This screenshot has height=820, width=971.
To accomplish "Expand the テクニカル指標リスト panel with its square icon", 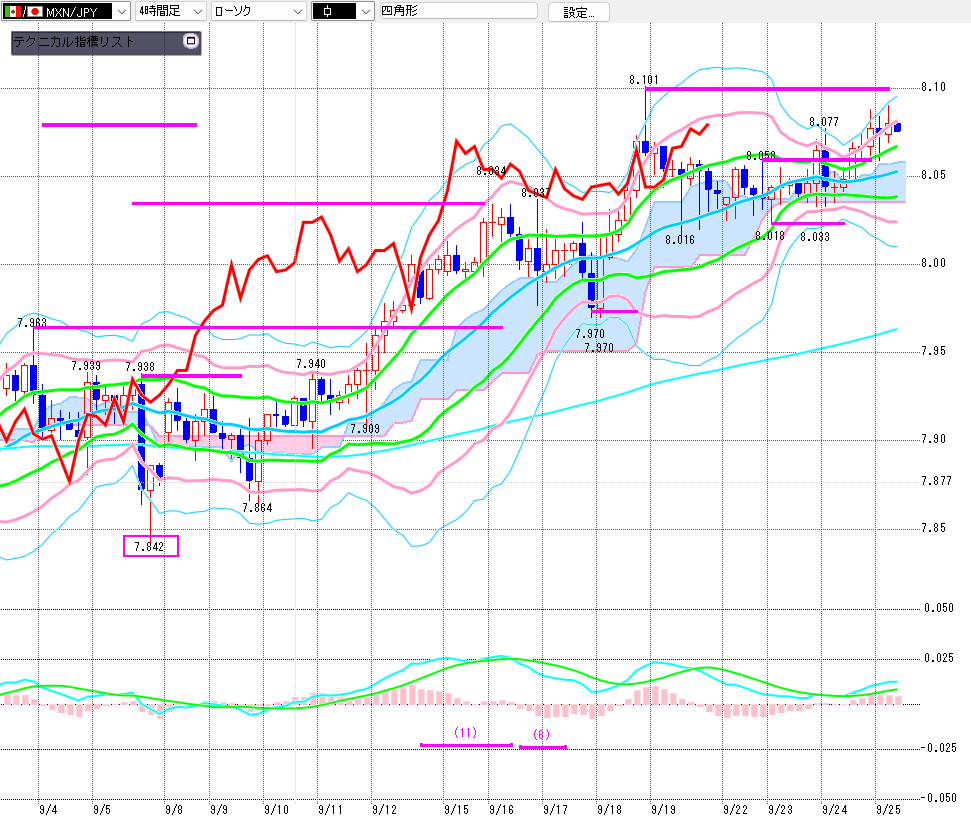I will pos(192,43).
